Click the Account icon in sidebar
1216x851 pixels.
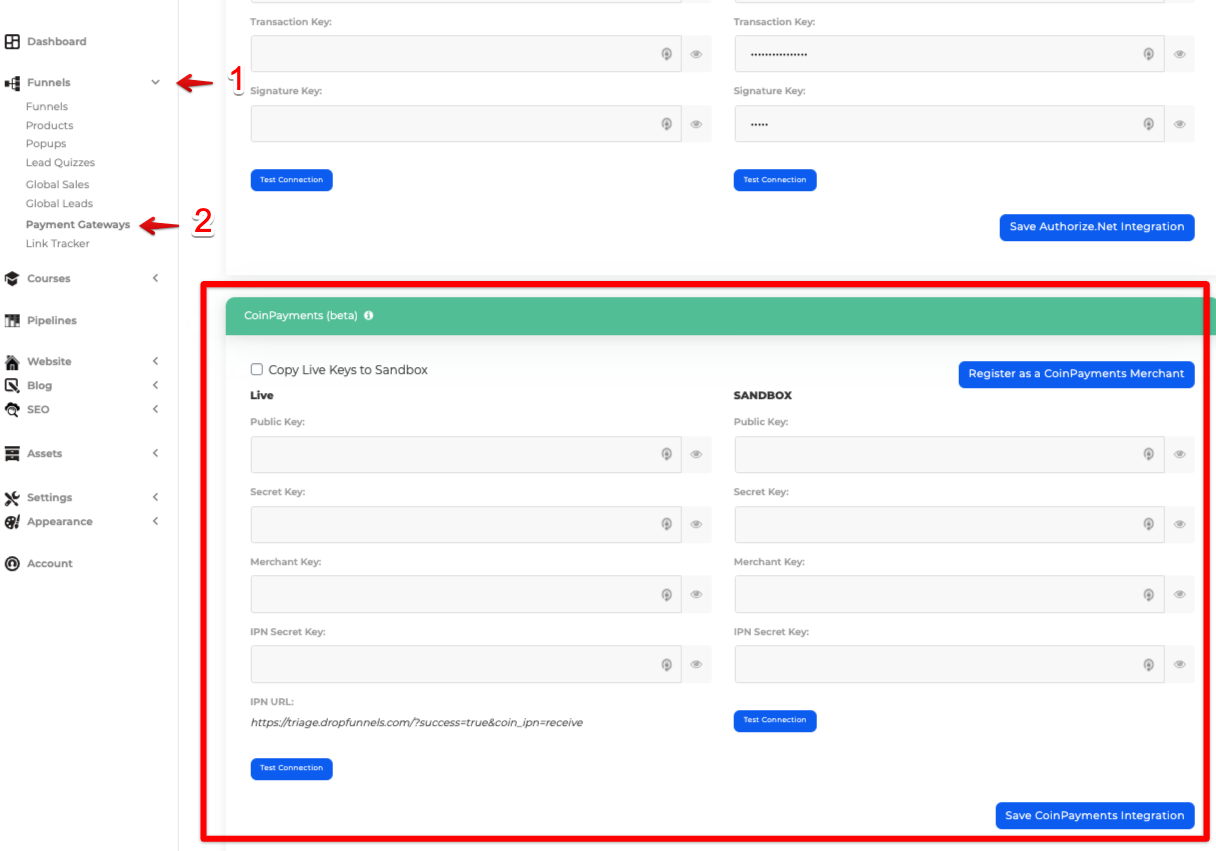(12, 564)
